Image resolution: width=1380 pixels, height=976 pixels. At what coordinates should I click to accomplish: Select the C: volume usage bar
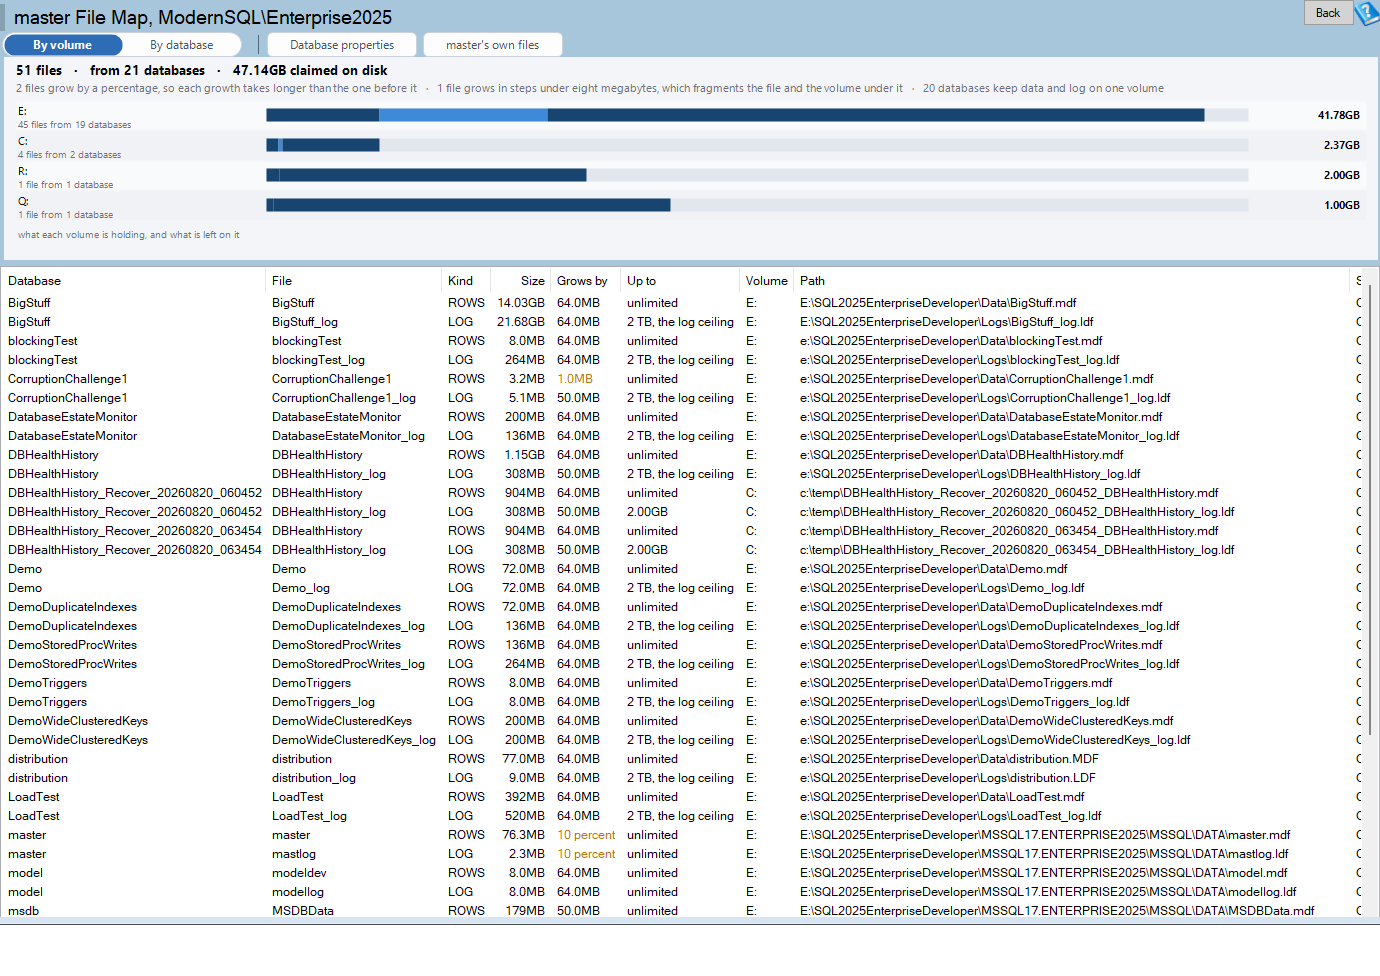pos(757,145)
